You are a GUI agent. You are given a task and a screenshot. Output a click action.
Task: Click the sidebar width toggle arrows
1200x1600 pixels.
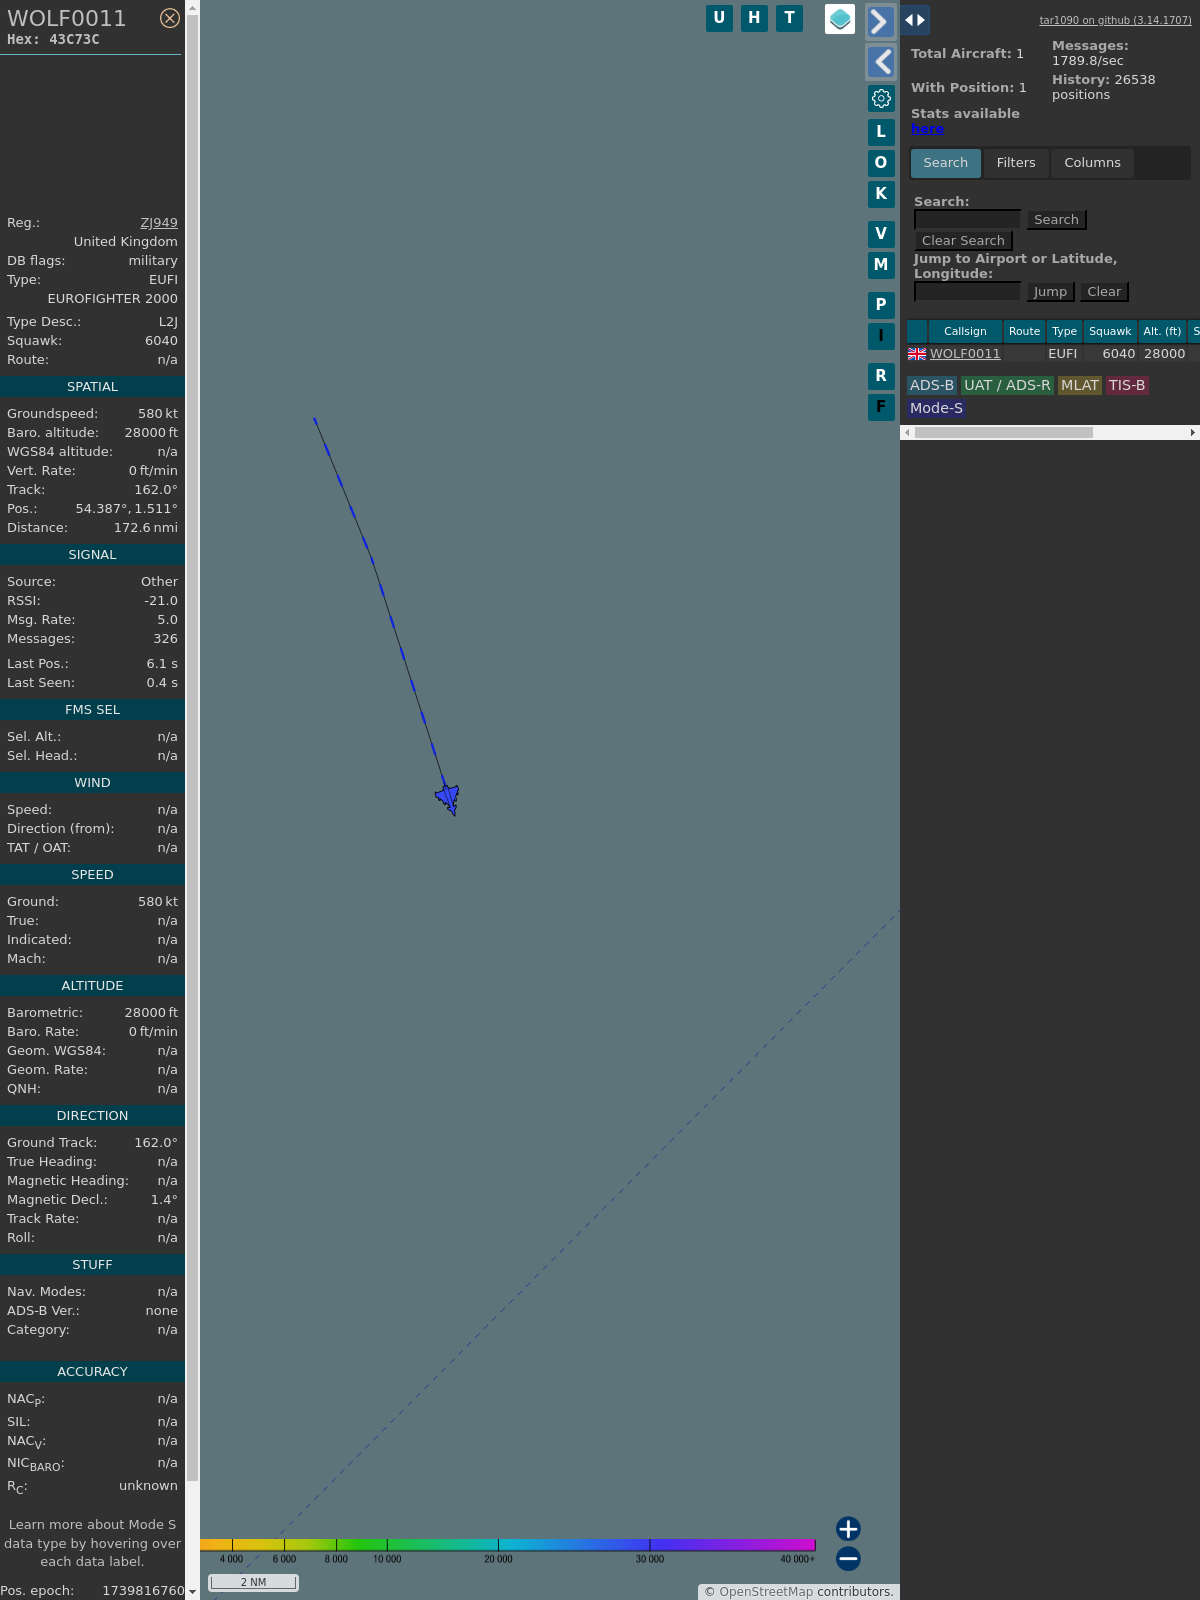[x=915, y=20]
